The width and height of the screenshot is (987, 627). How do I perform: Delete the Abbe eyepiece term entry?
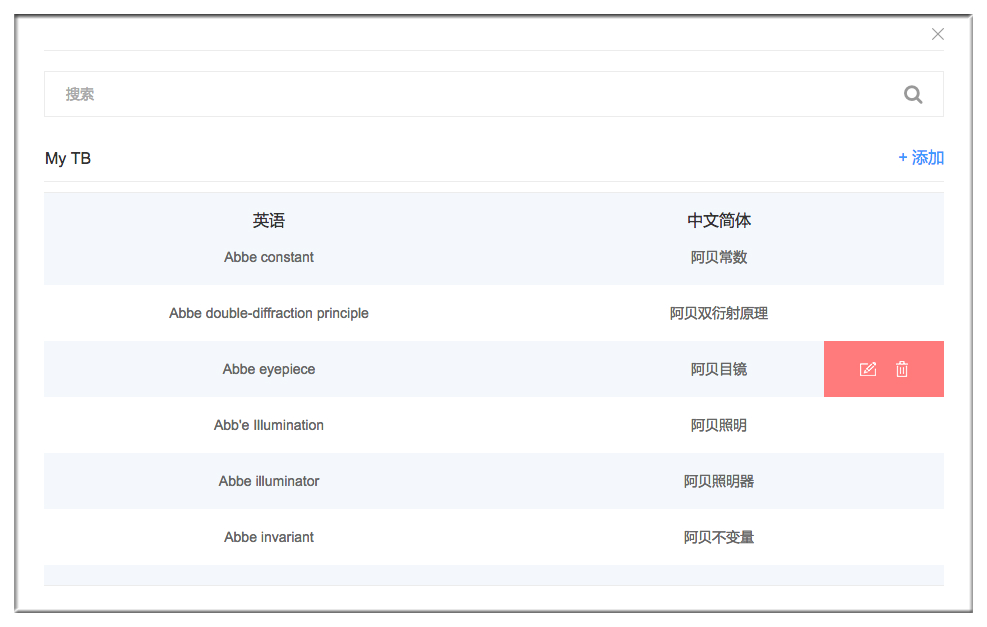tap(901, 370)
